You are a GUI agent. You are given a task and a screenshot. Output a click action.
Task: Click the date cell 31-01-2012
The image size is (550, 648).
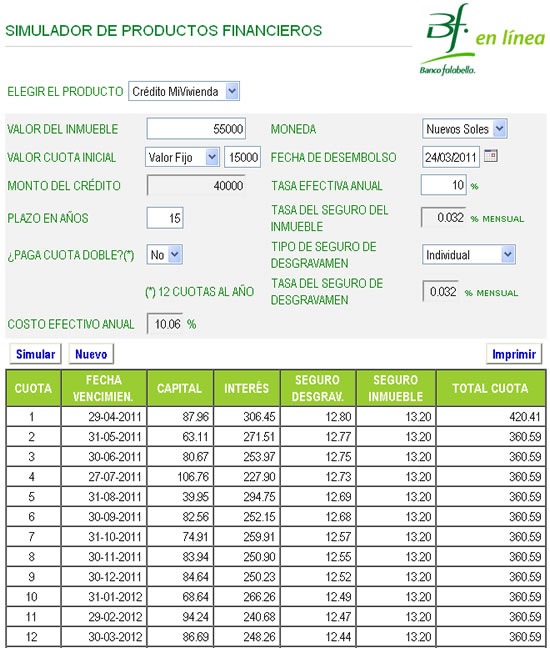pos(104,597)
